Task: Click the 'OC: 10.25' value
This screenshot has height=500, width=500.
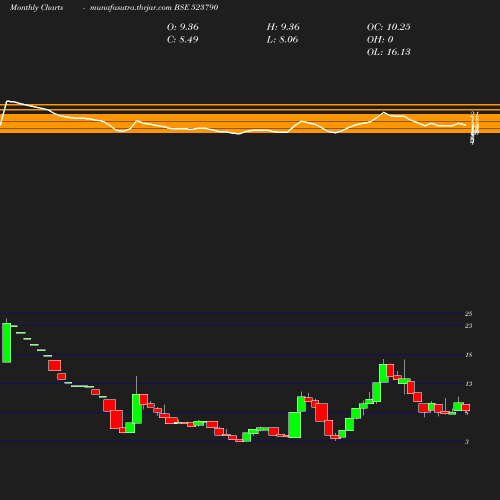Action: point(388,27)
